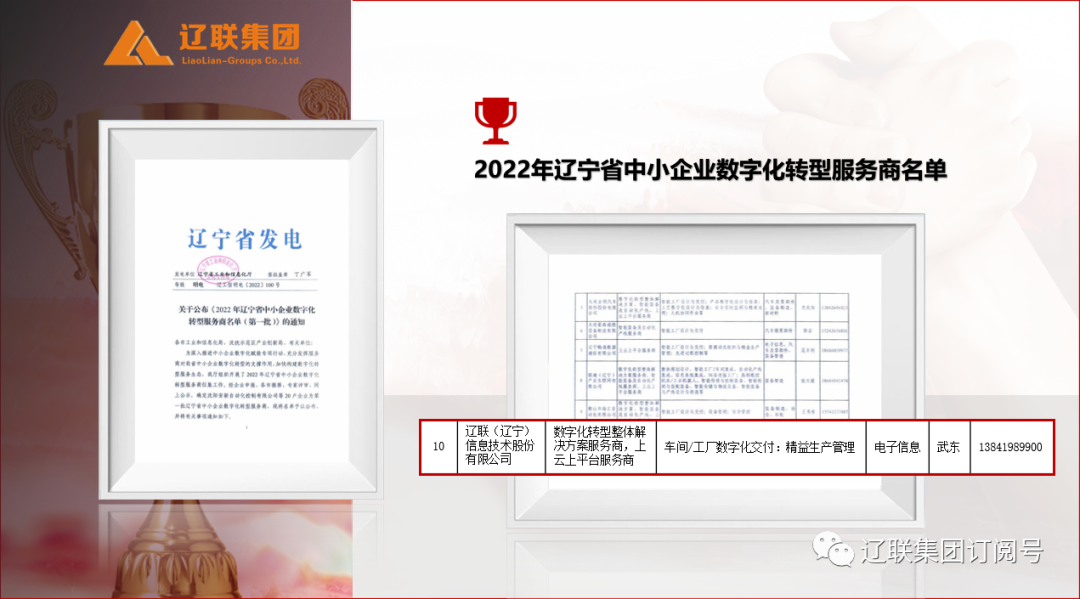Click the 2022年辽宁省中小企业数字化转型服务商名单 heading

coord(710,171)
